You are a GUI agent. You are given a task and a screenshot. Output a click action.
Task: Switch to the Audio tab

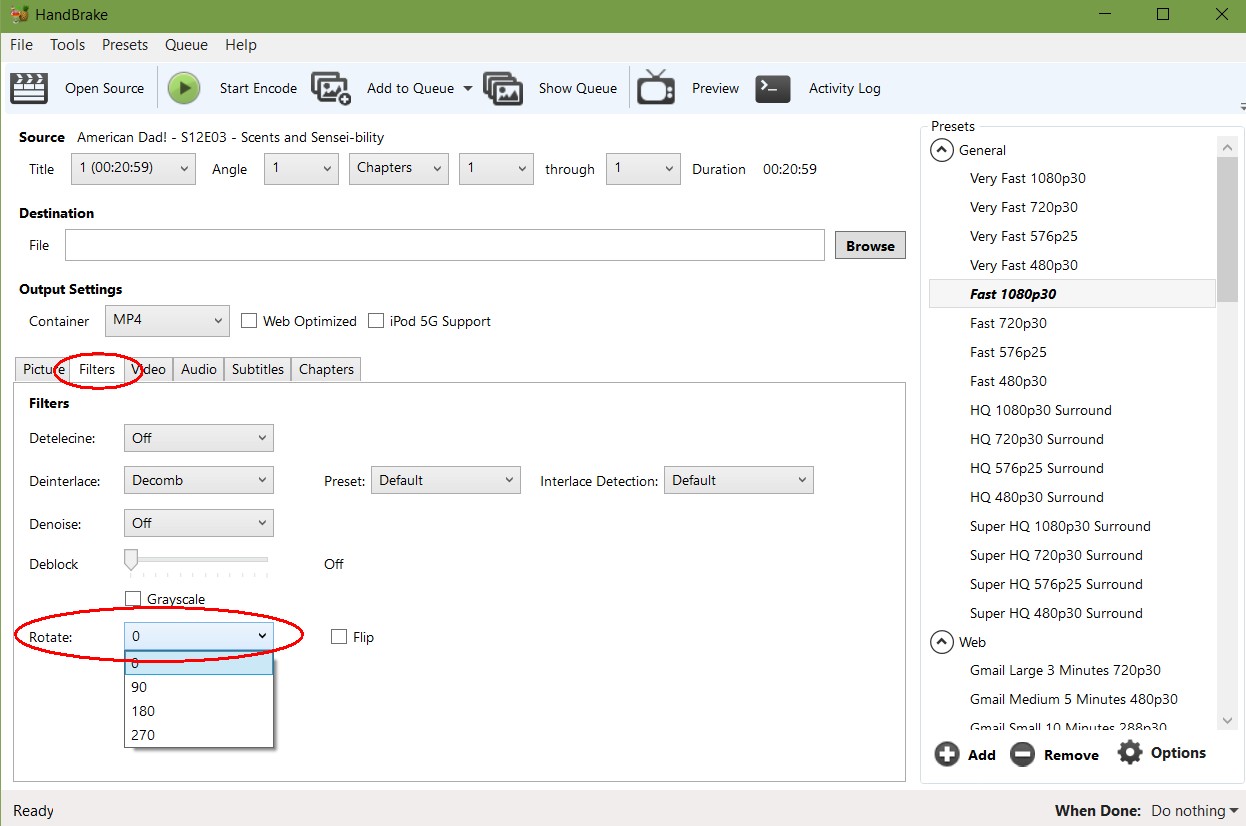[x=198, y=369]
